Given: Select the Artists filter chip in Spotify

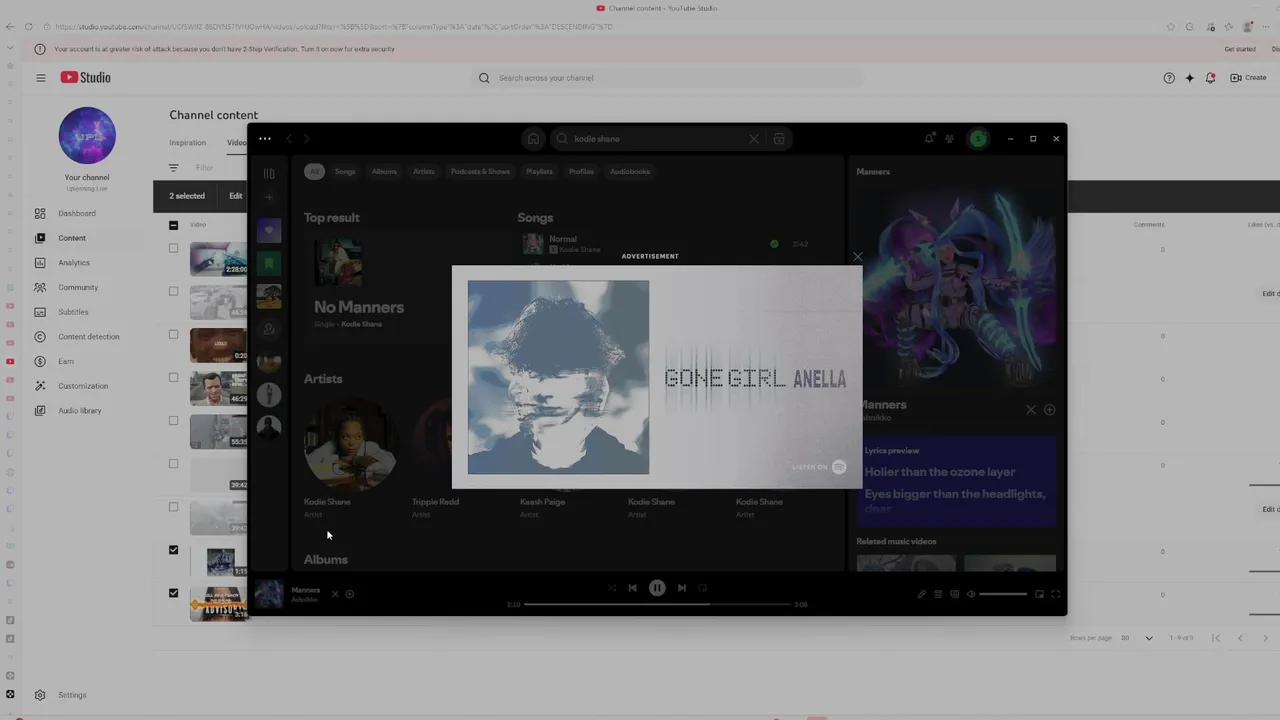Looking at the screenshot, I should 424,172.
